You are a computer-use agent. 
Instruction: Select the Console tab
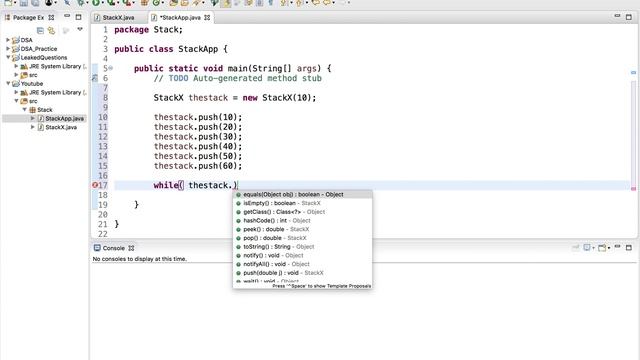[113, 248]
